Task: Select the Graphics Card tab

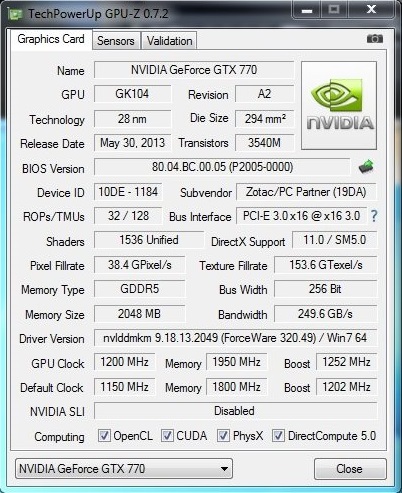Action: point(51,39)
